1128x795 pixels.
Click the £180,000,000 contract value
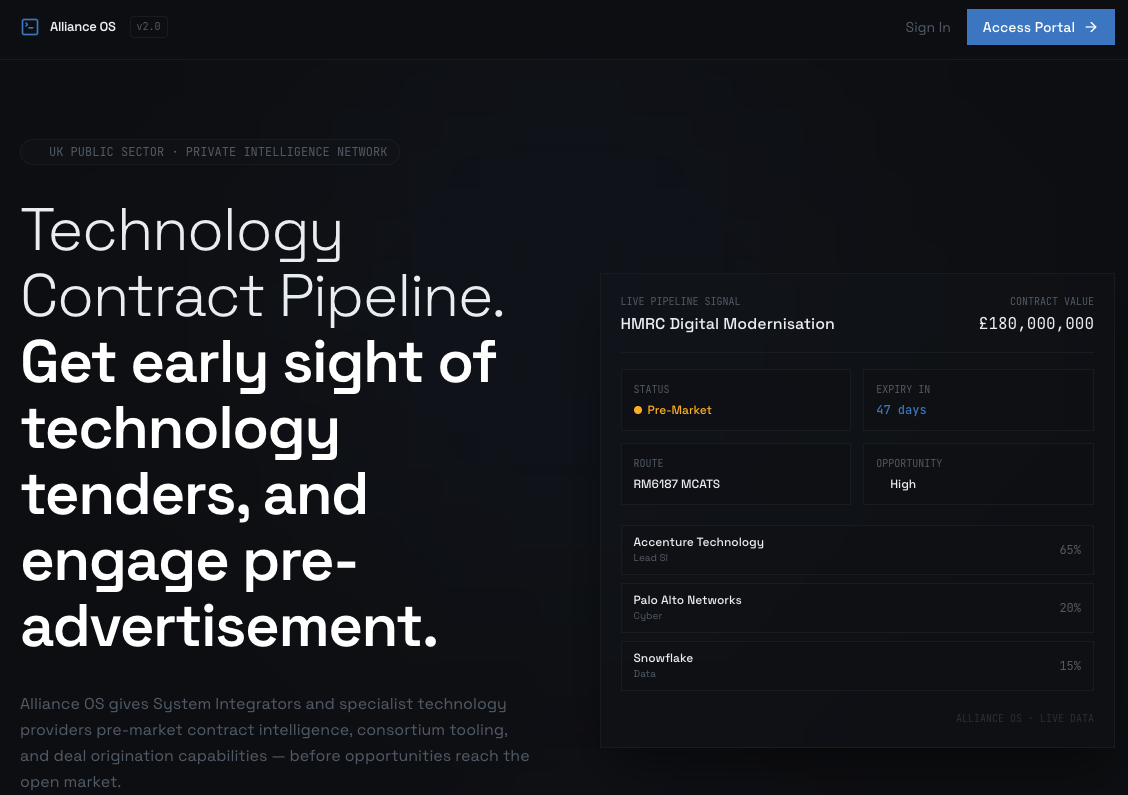click(x=1036, y=324)
